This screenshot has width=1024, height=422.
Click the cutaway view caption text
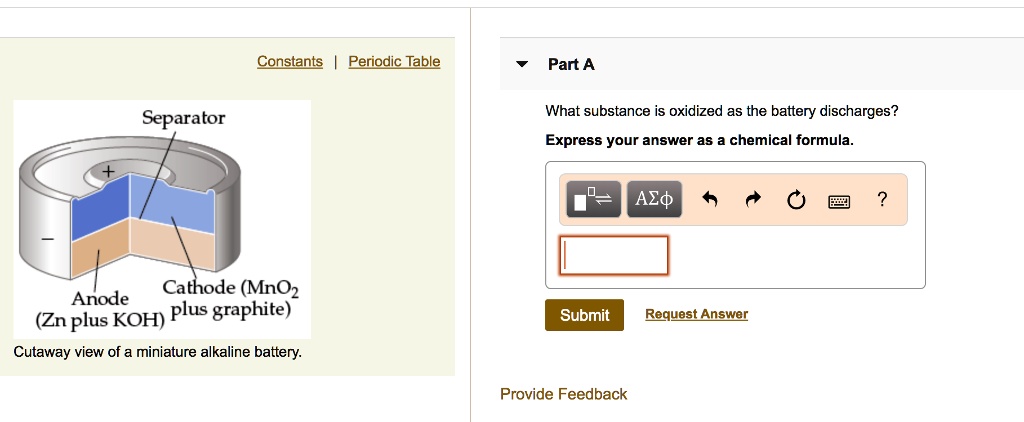[x=157, y=353]
